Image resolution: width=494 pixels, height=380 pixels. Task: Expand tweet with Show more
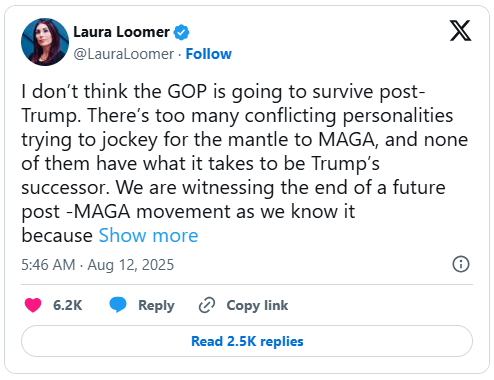pos(148,236)
